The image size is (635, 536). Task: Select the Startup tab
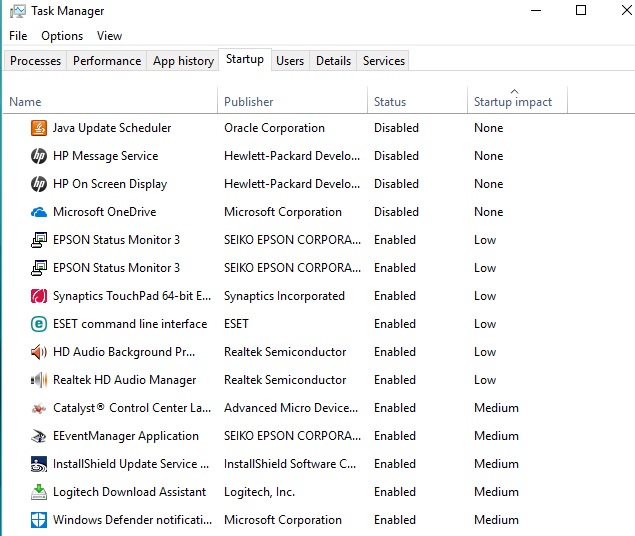click(245, 59)
